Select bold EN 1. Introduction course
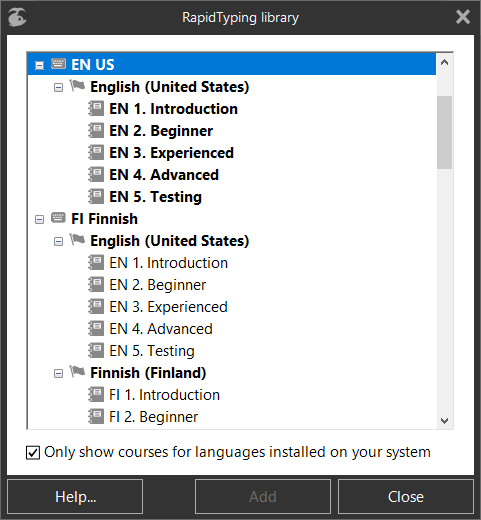The image size is (481, 520). 174,109
